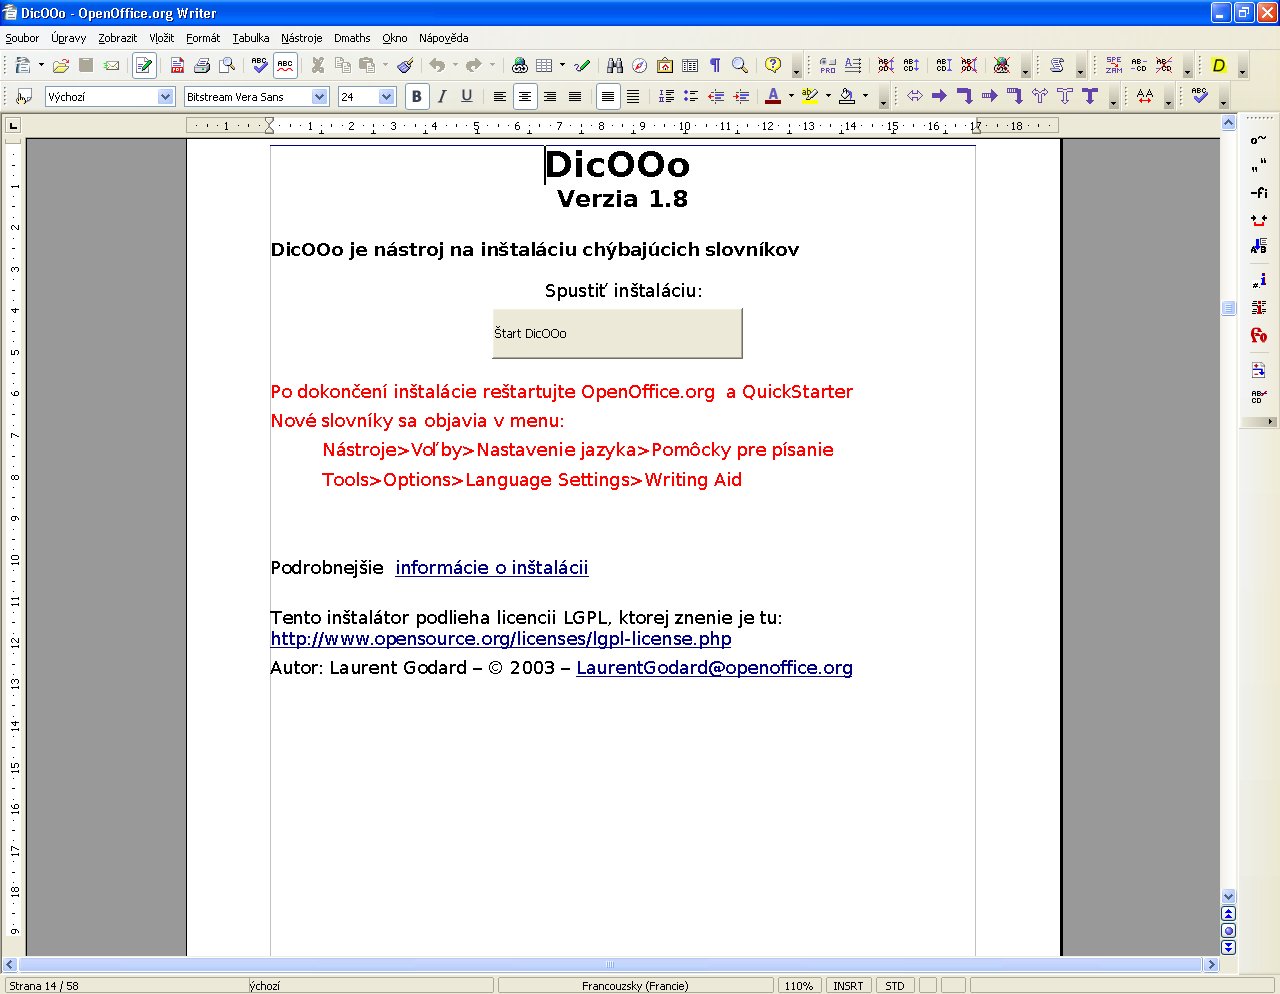Open Zoom magnifier icon
The height and width of the screenshot is (994, 1280).
pyautogui.click(x=740, y=65)
